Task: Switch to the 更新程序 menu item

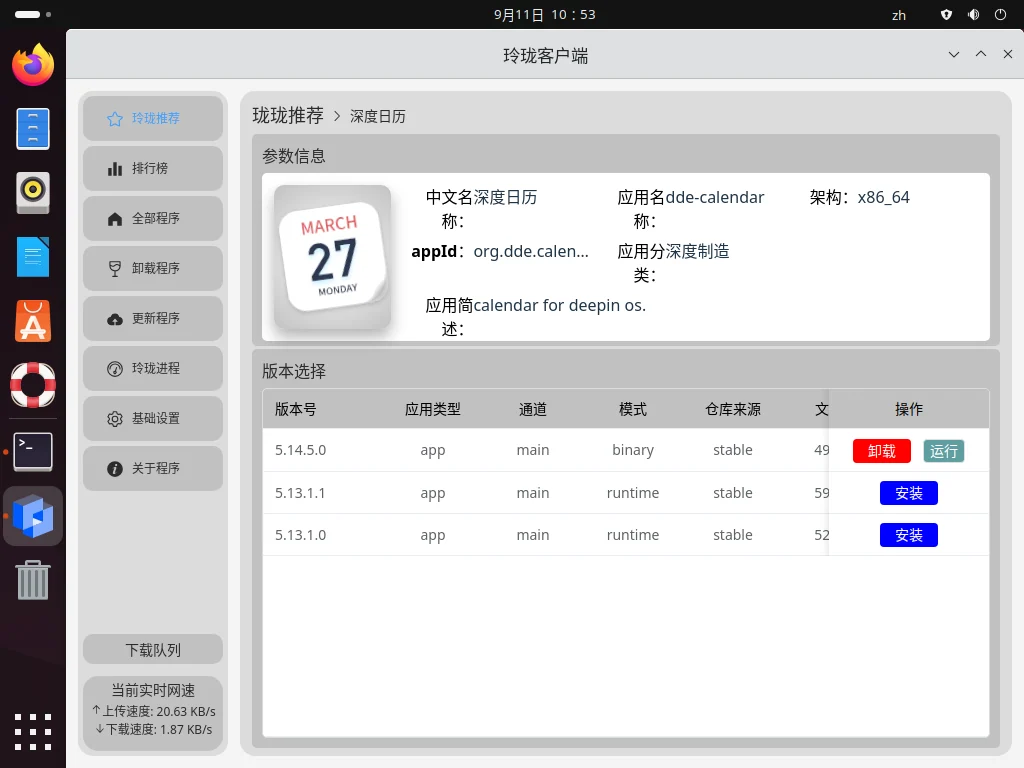Action: (x=153, y=319)
